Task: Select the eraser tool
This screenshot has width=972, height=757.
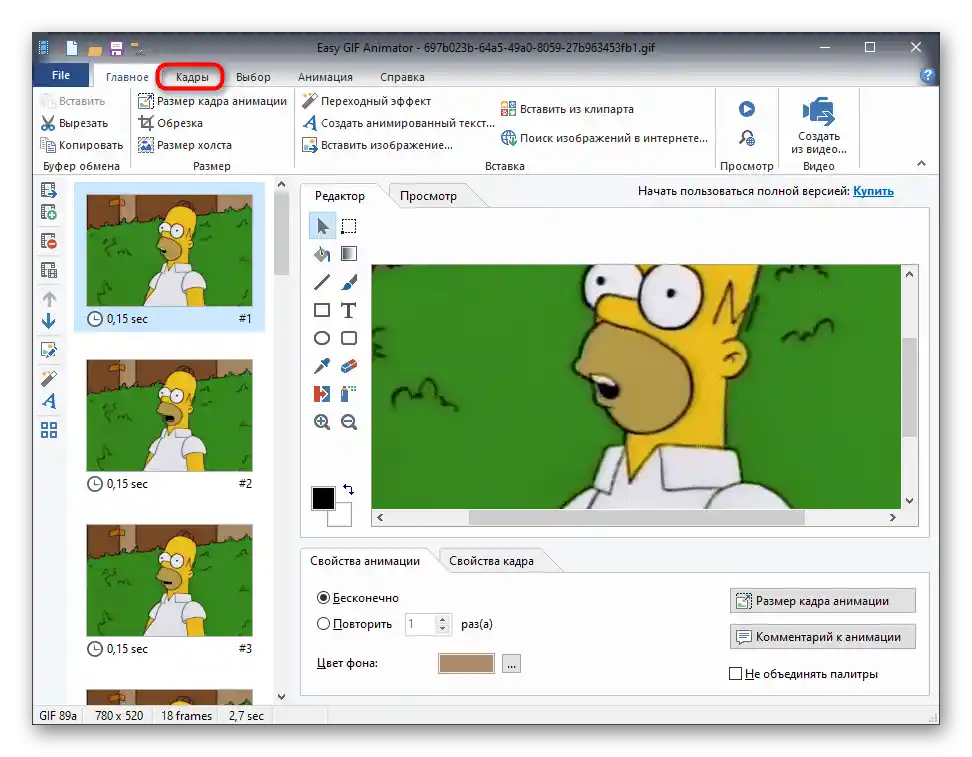Action: coord(349,366)
